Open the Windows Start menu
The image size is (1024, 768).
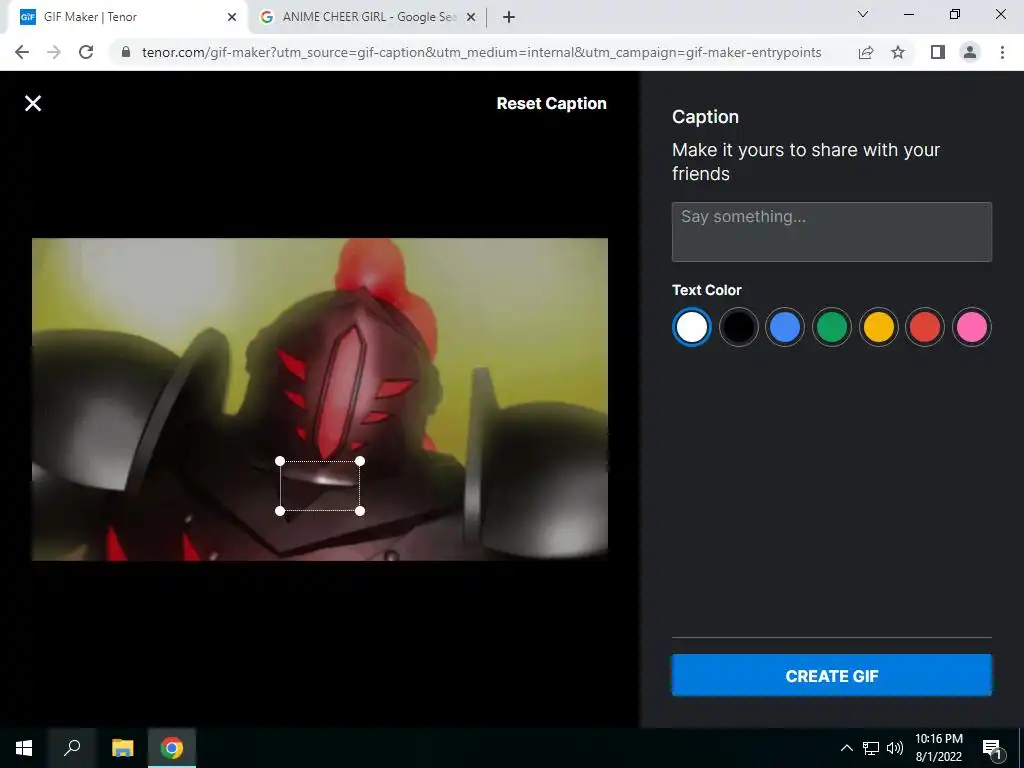pos(24,748)
